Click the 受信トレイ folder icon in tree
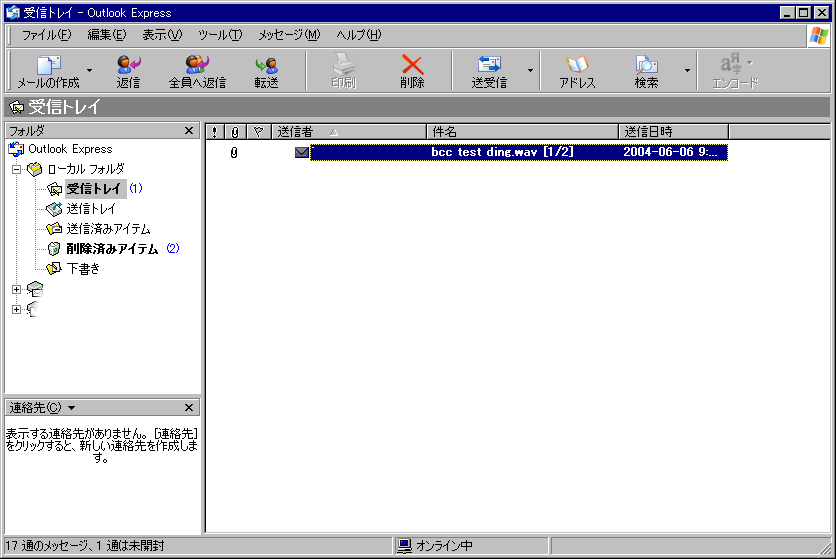The image size is (836, 559). pos(54,189)
